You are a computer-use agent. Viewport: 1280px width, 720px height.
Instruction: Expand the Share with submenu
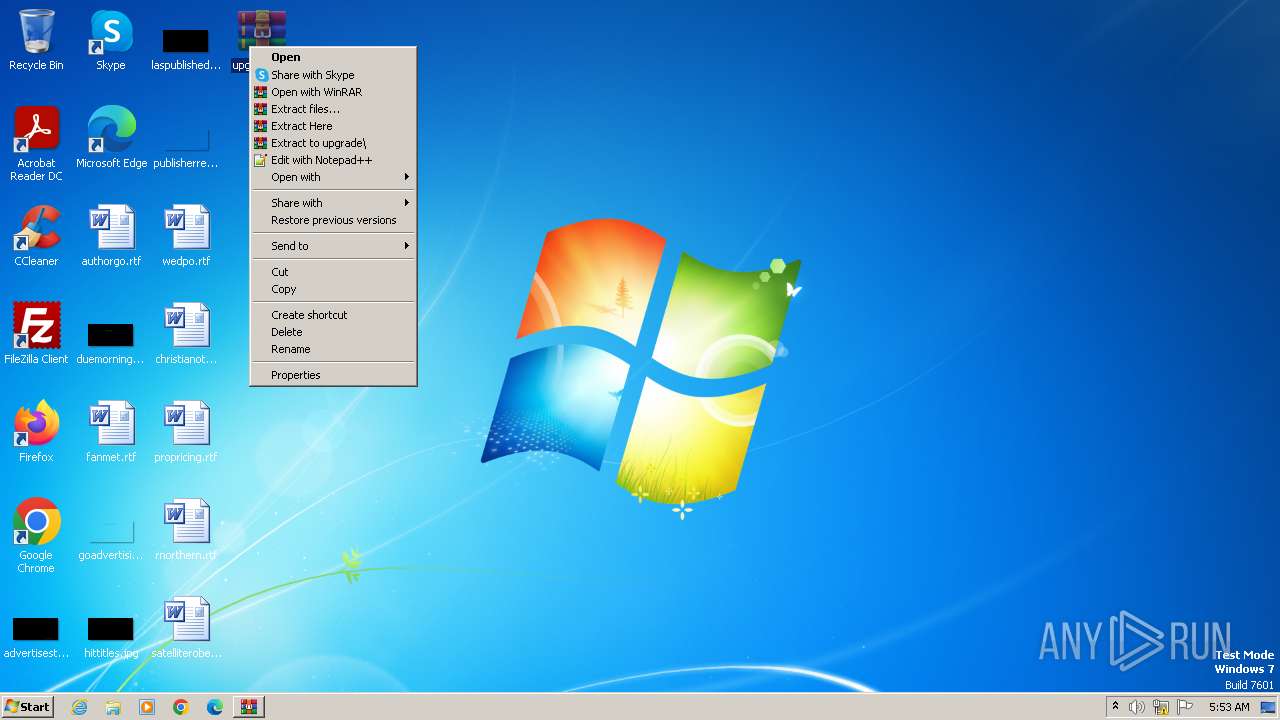click(x=333, y=203)
